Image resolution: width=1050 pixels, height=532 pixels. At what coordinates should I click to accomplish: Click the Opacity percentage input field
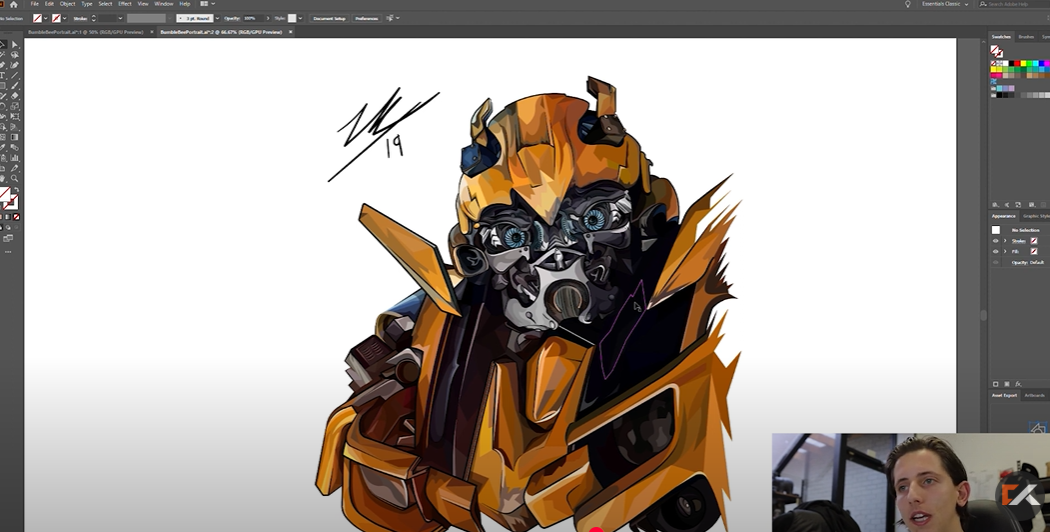click(x=253, y=18)
